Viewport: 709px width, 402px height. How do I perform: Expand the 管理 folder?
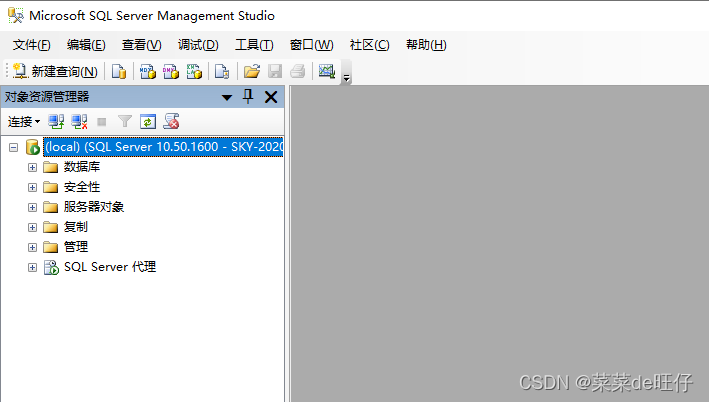32,247
